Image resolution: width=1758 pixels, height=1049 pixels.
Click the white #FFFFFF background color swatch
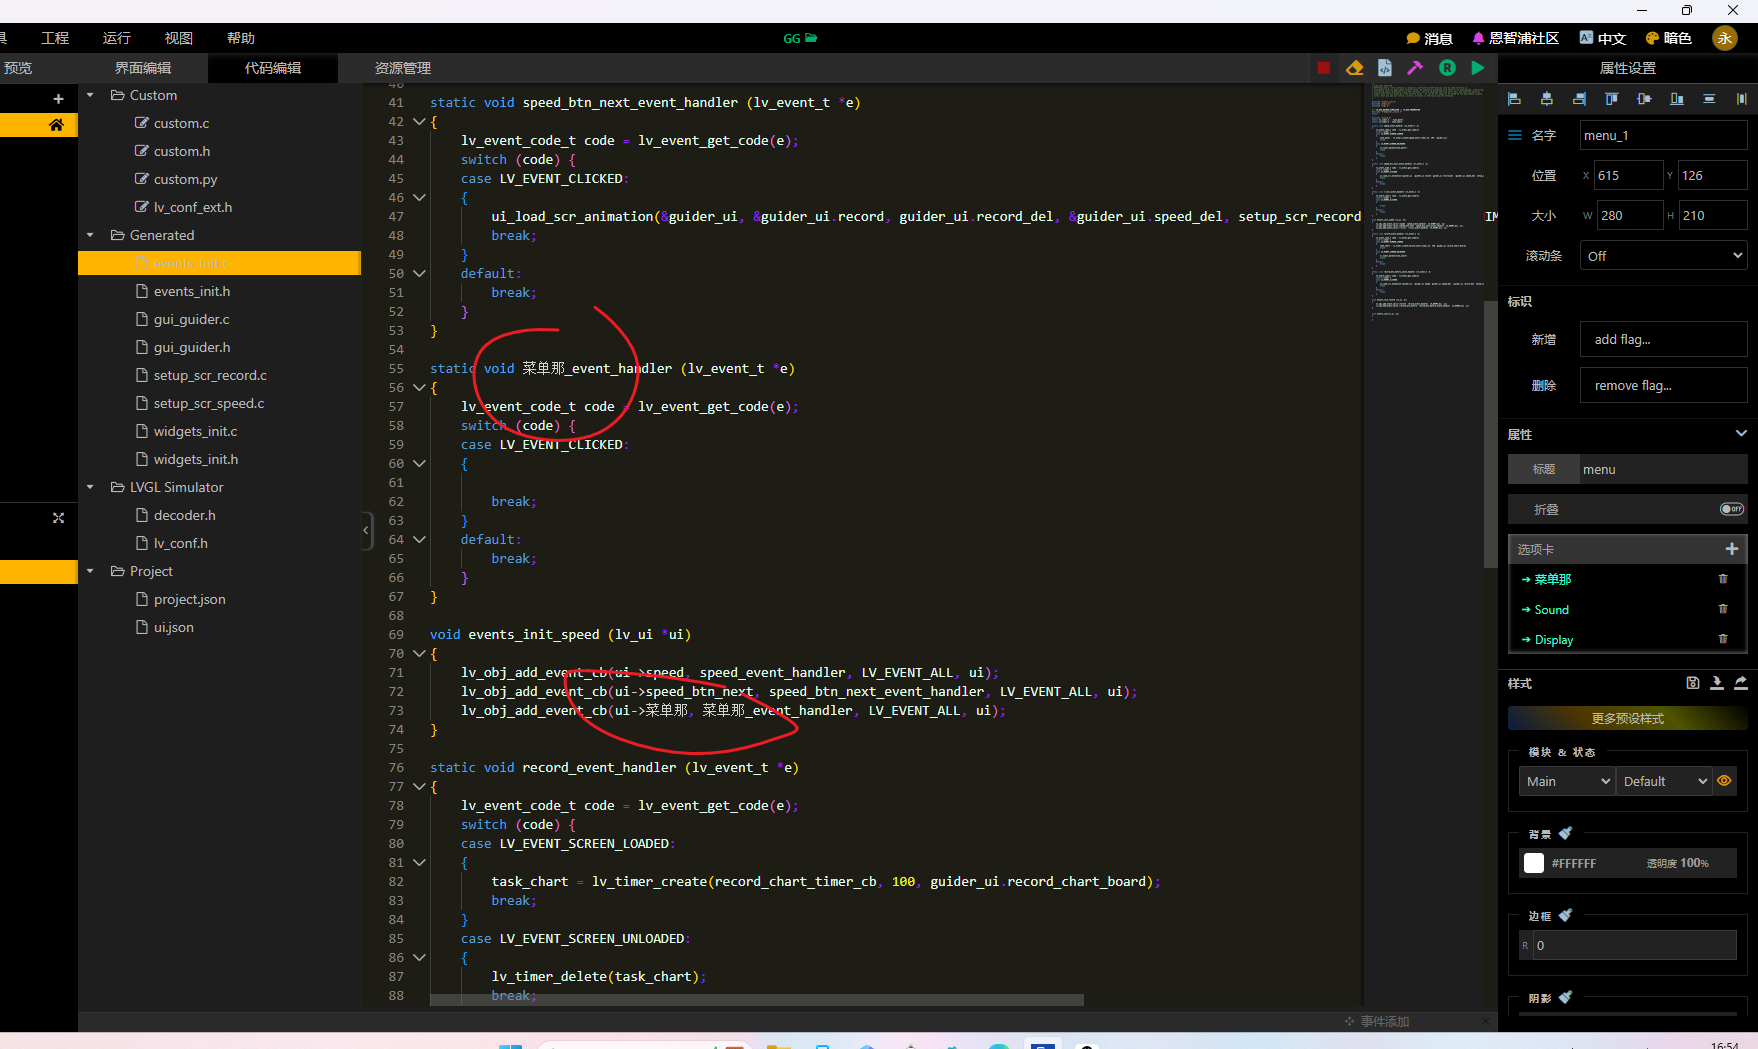tap(1534, 863)
